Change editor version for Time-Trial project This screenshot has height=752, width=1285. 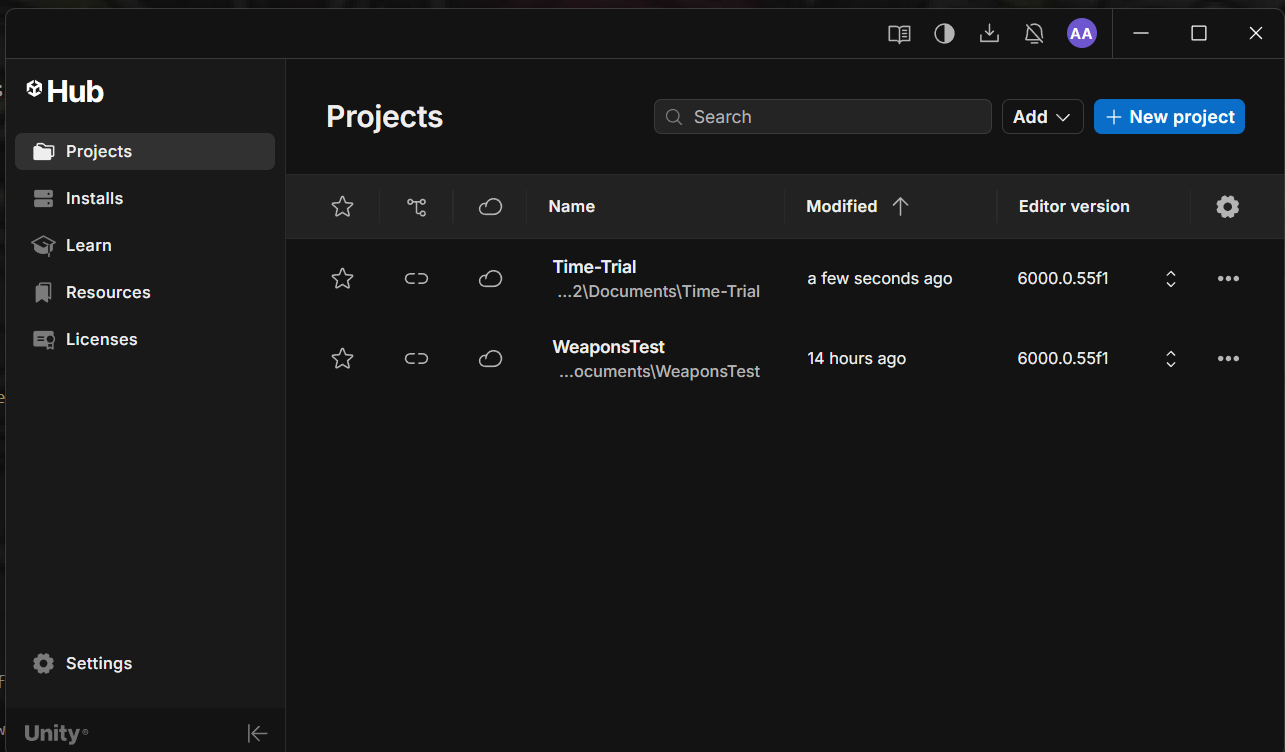1171,279
